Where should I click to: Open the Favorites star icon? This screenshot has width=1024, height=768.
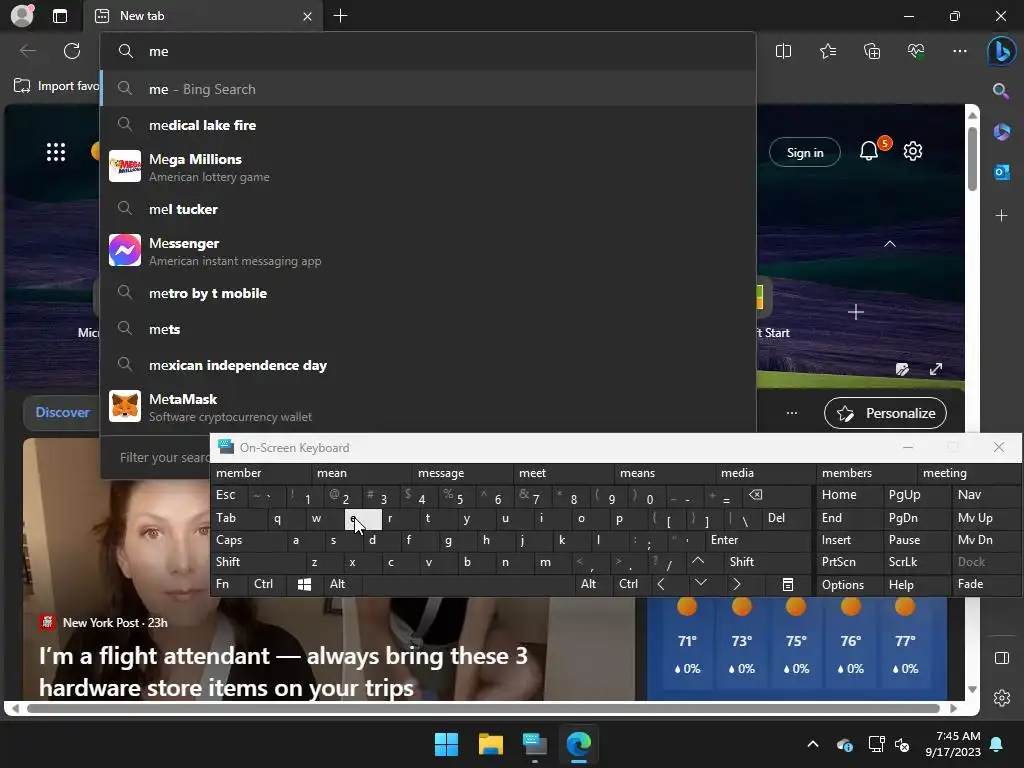(x=827, y=51)
